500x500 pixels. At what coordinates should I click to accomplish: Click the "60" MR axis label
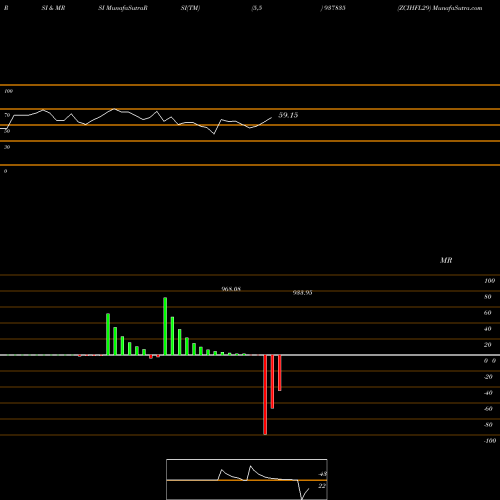tap(488, 313)
